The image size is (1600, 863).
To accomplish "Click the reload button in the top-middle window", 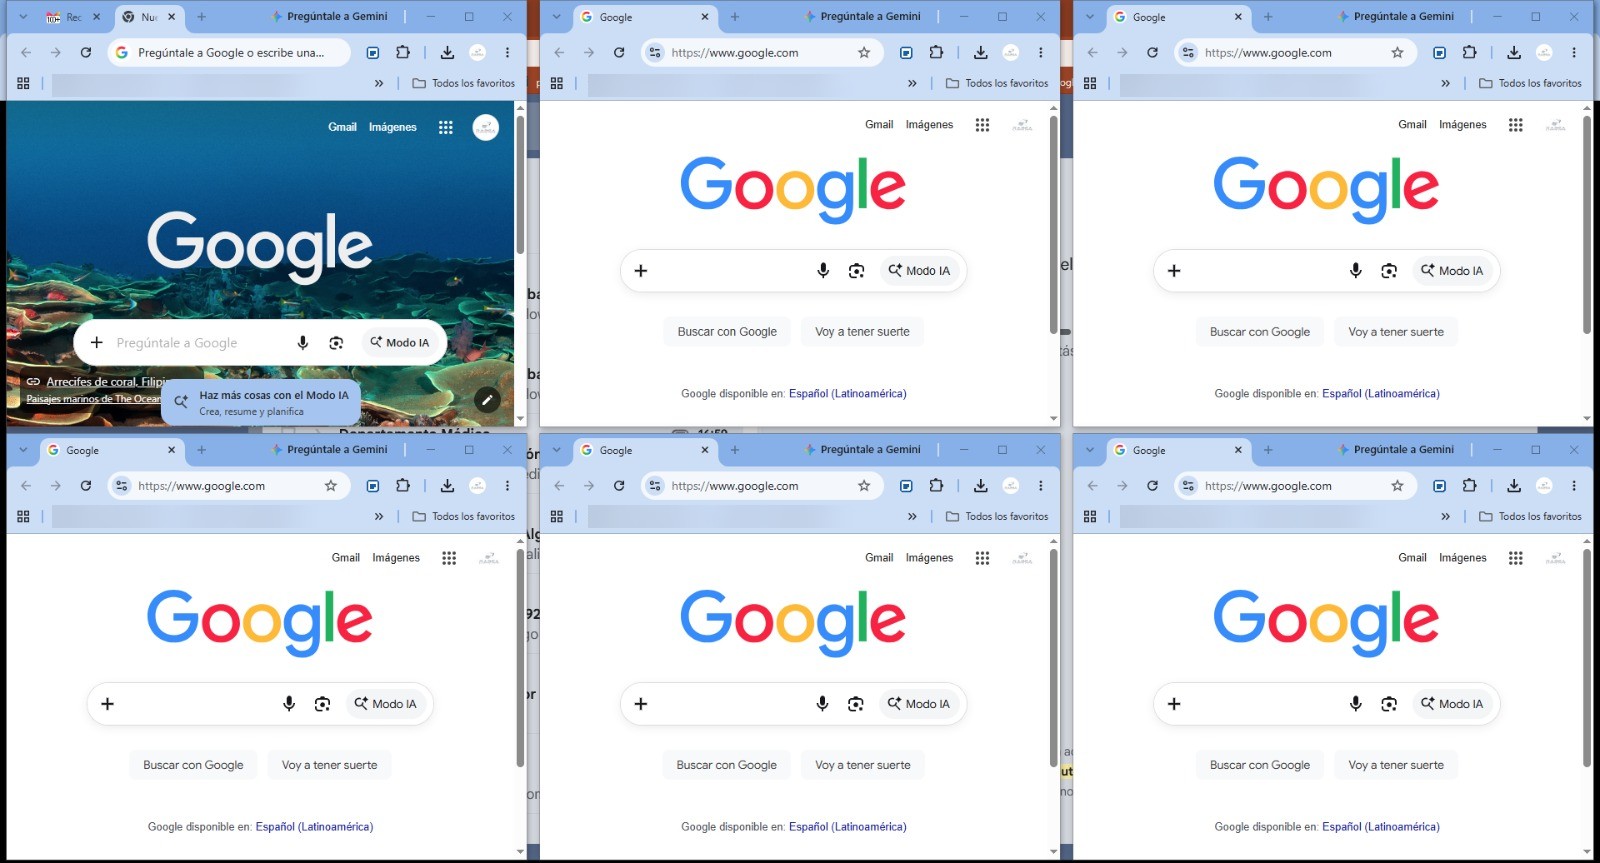I will point(619,52).
